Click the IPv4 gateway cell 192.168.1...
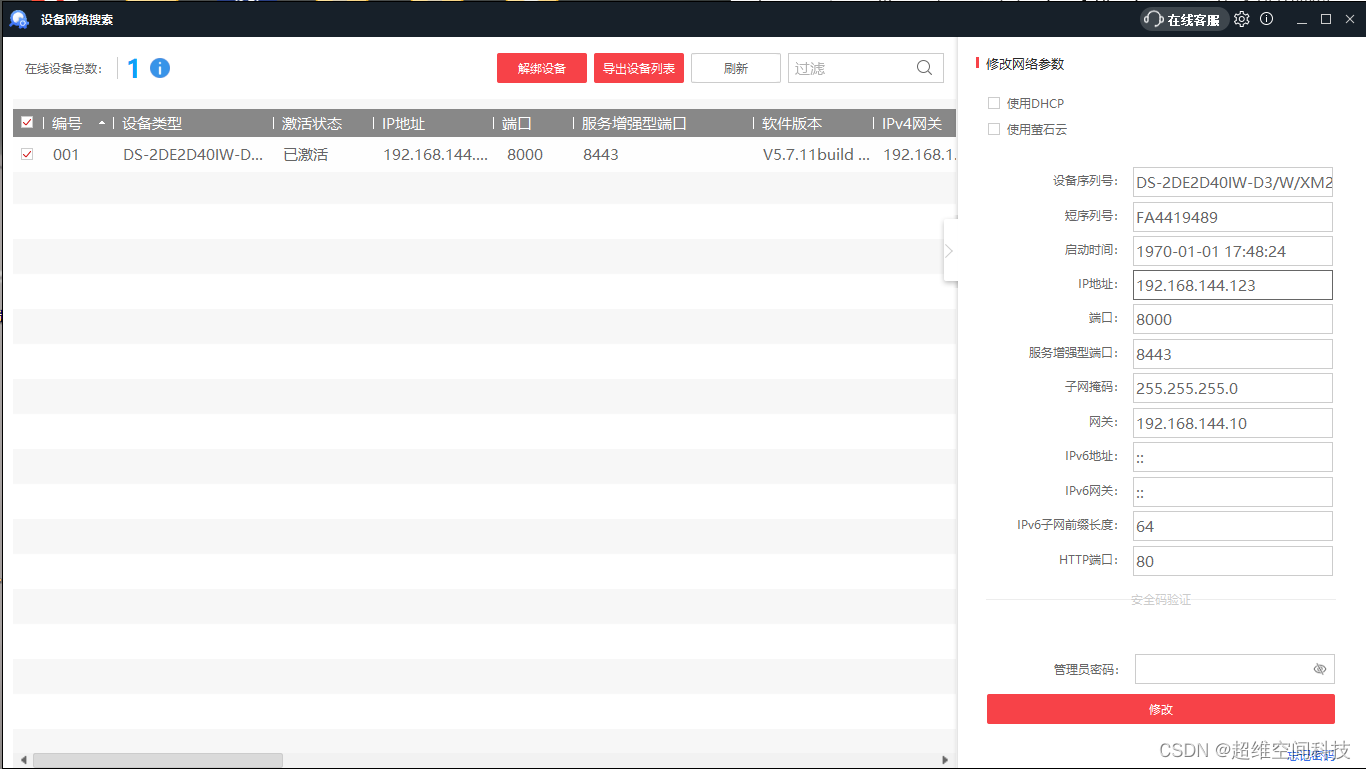The height and width of the screenshot is (769, 1366). pos(919,155)
